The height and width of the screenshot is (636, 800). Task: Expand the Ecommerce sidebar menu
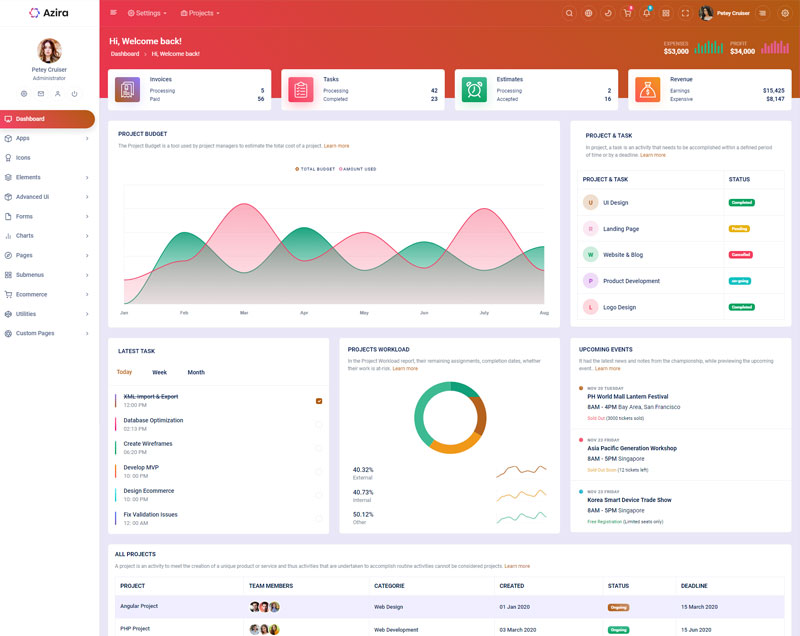pos(48,294)
